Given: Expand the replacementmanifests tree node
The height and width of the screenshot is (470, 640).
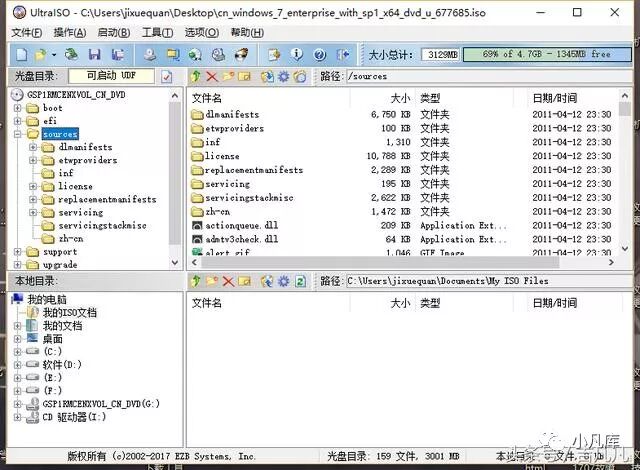Looking at the screenshot, I should coord(33,200).
